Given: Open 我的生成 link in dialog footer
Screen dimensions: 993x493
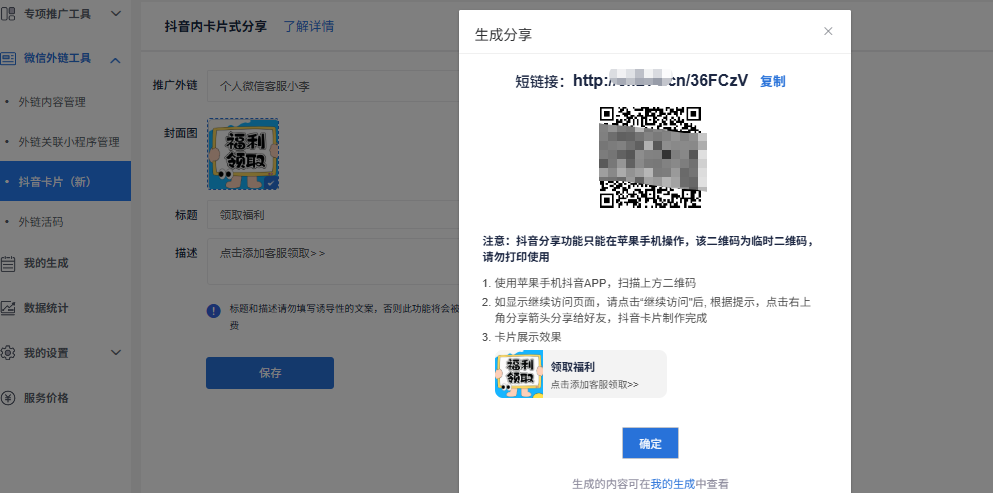Looking at the screenshot, I should [672, 484].
